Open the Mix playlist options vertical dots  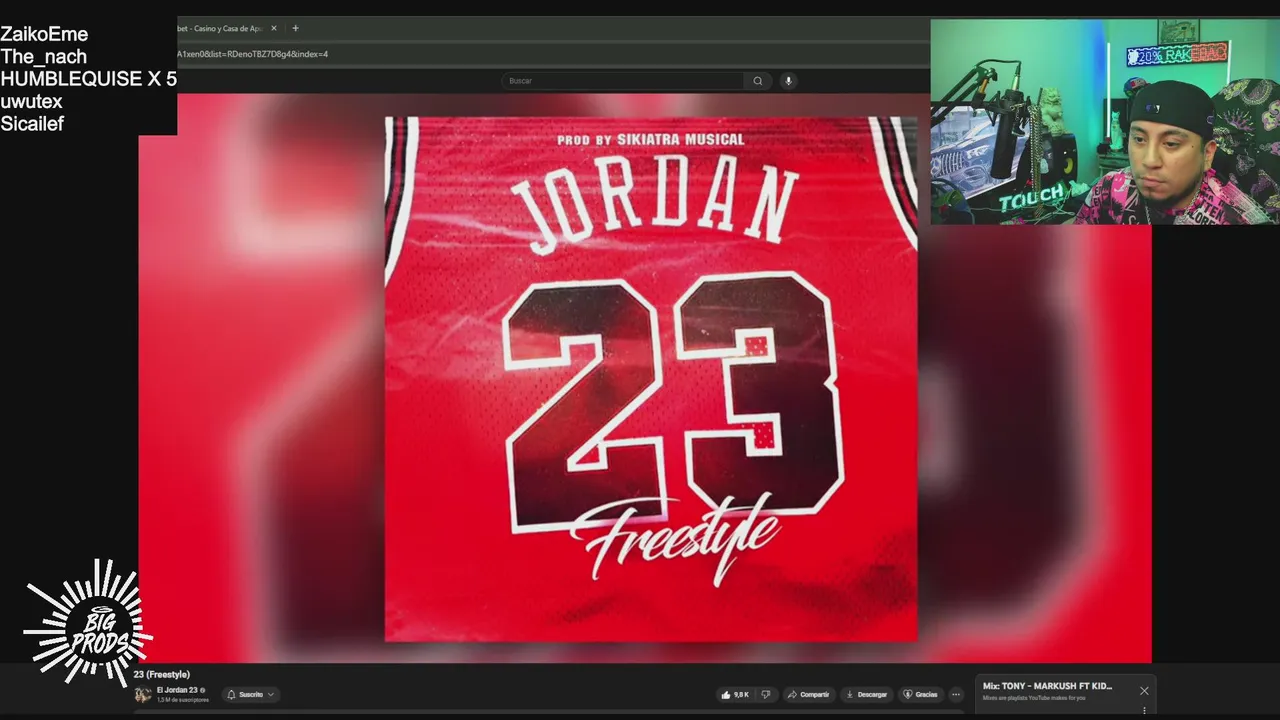[x=1144, y=711]
